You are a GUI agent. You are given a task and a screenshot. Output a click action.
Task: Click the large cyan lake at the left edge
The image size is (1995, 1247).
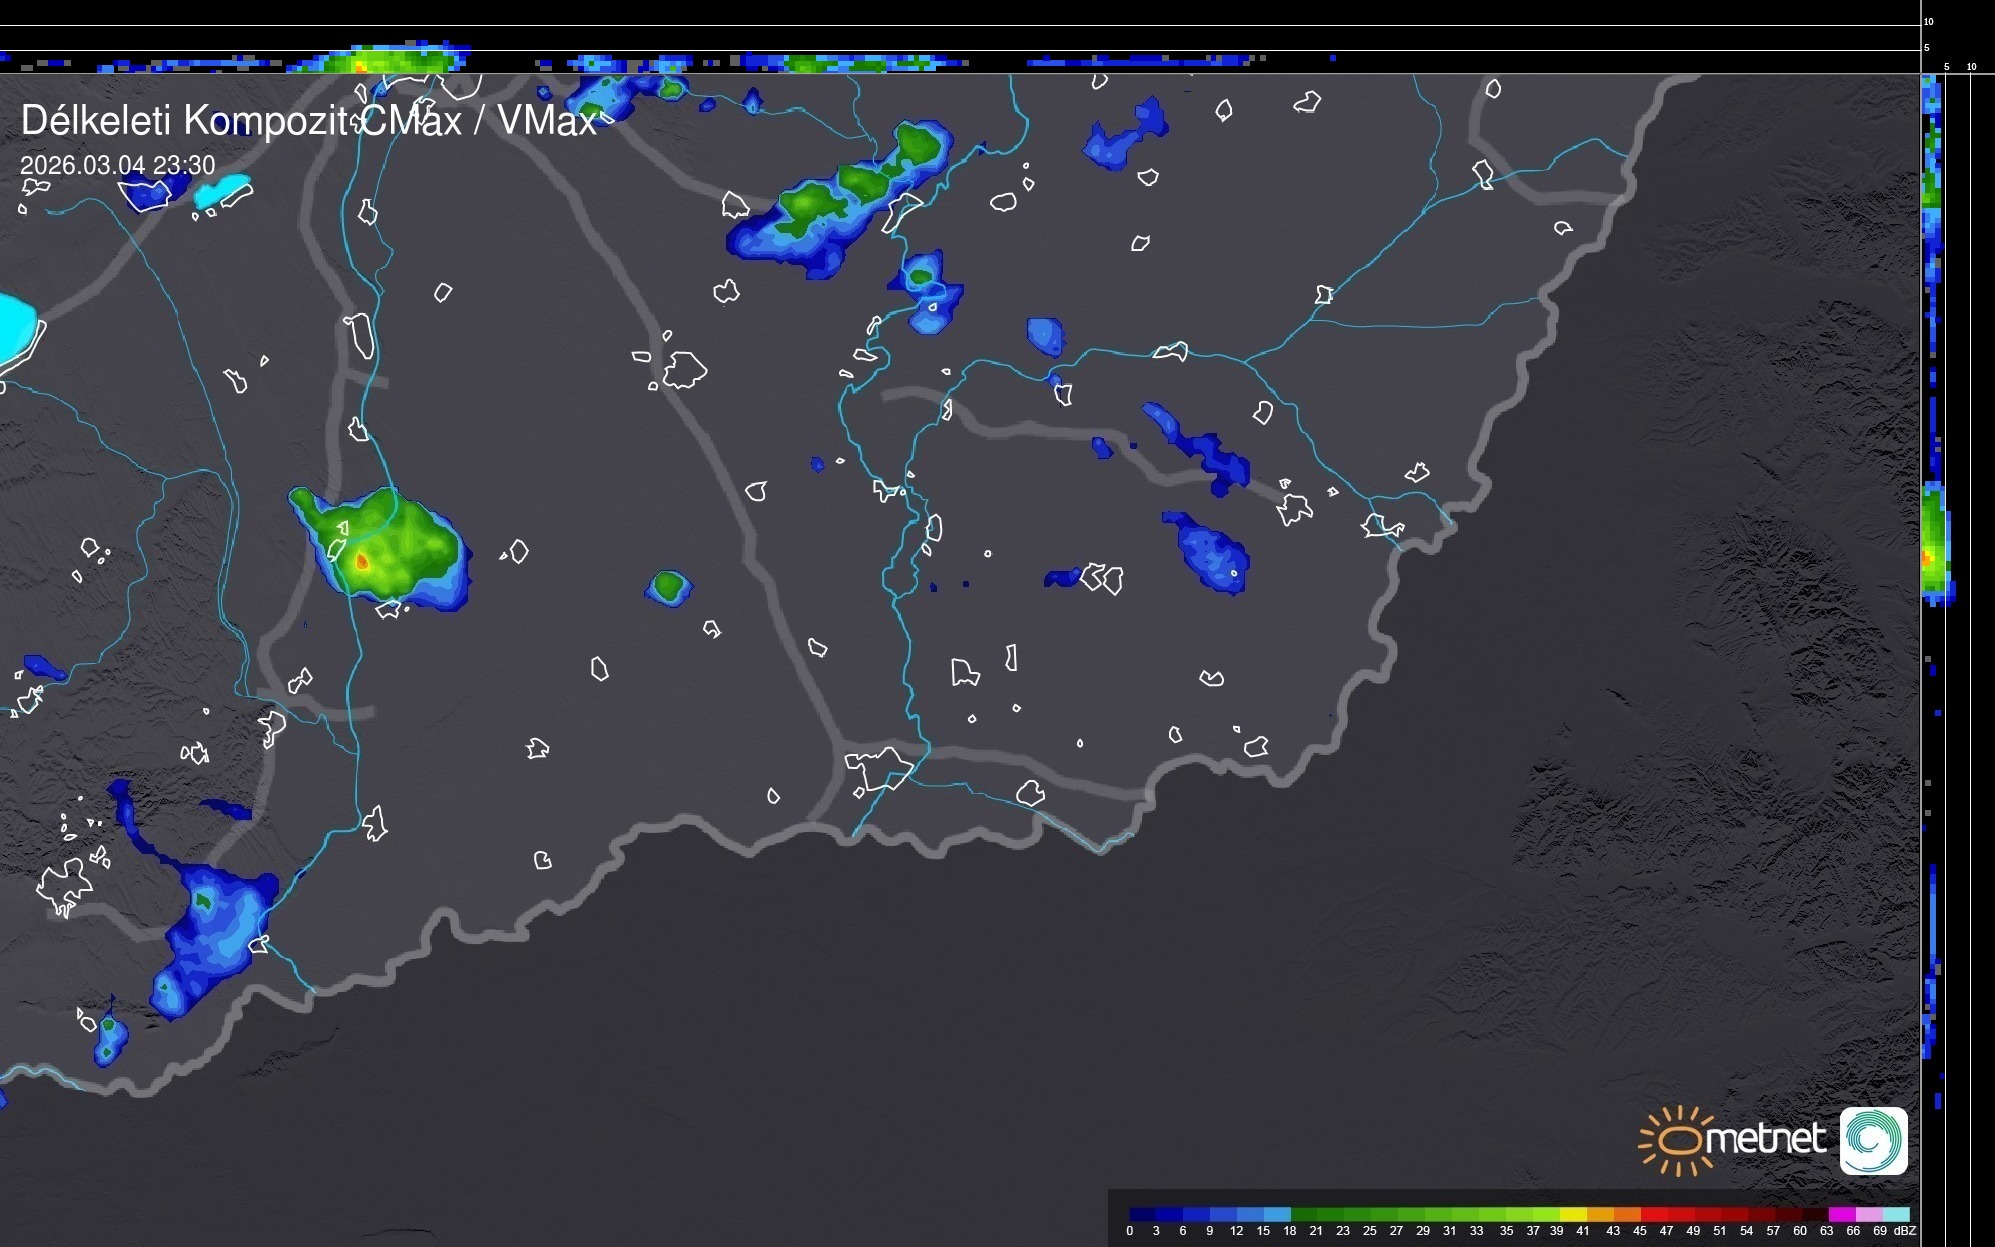(x=14, y=325)
